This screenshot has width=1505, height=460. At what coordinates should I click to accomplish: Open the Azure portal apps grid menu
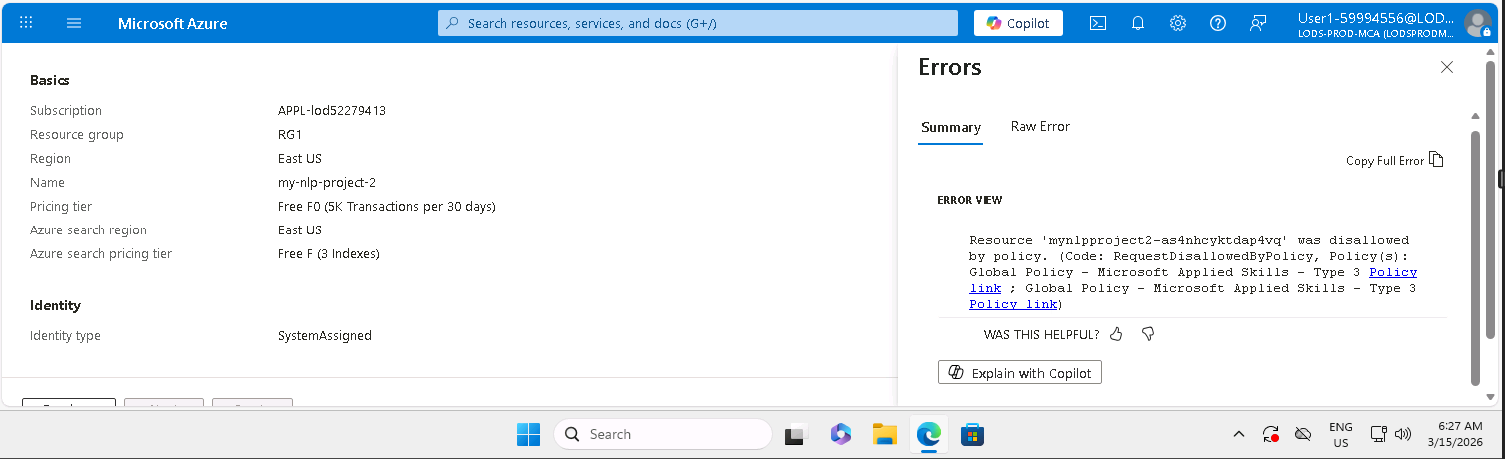[x=26, y=23]
